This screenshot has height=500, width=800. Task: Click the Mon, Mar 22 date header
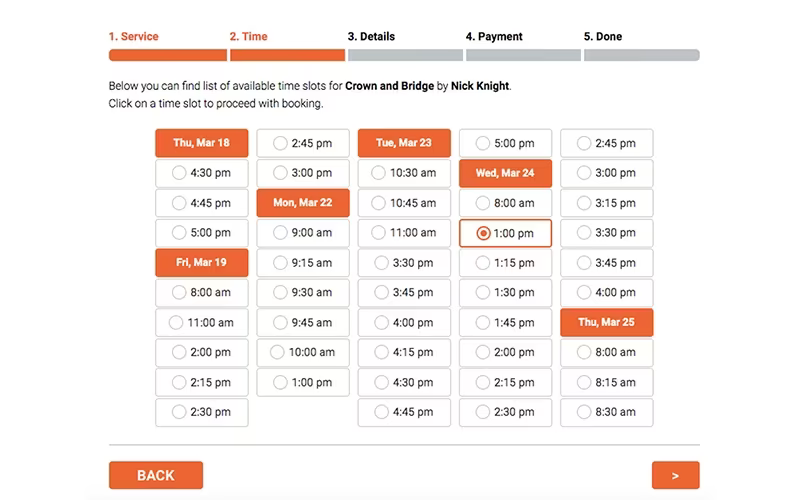tap(303, 203)
